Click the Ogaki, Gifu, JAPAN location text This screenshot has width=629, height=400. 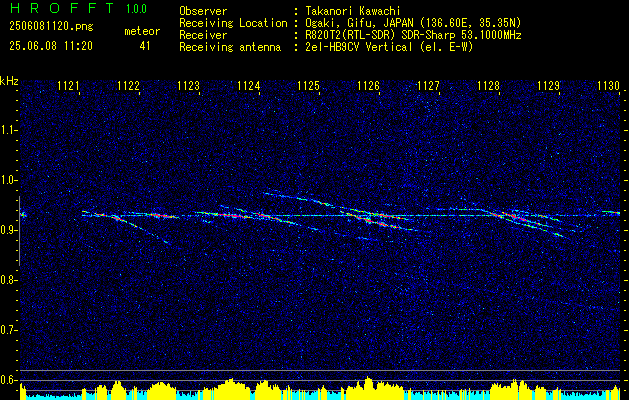tap(413, 23)
